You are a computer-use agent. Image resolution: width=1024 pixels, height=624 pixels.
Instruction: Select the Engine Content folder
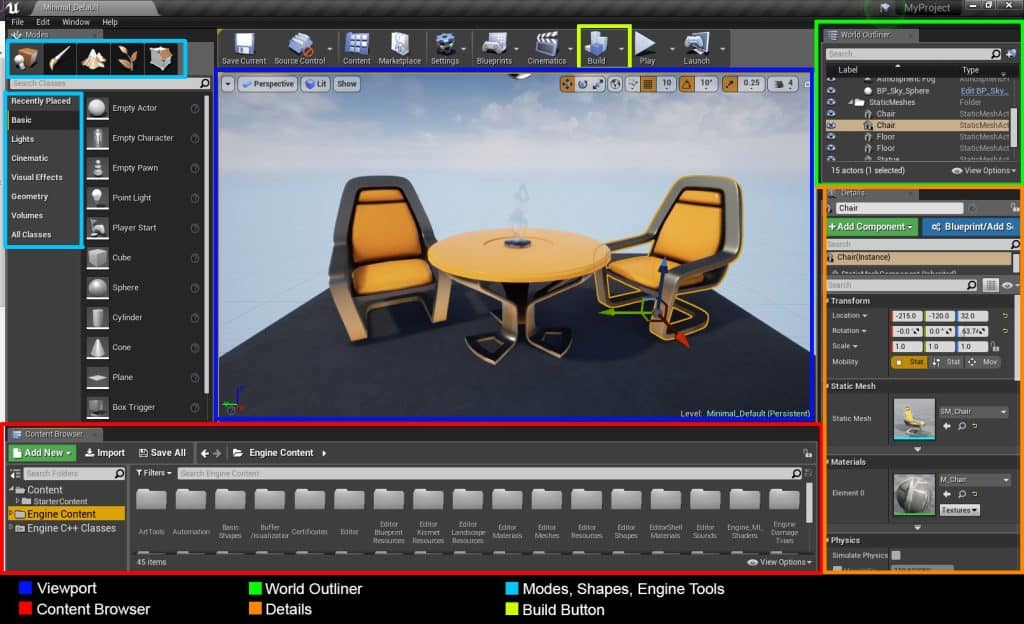(x=66, y=514)
